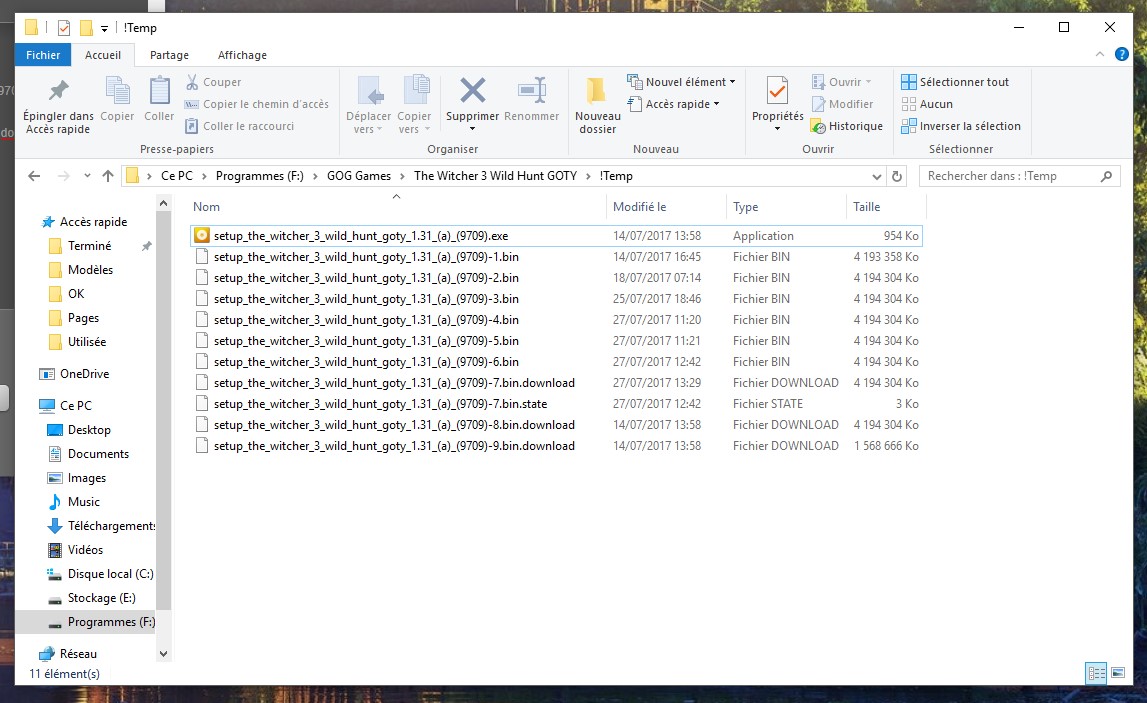Open the Copier vers dropdown
Screen dimensions: 1147x703
(x=414, y=105)
